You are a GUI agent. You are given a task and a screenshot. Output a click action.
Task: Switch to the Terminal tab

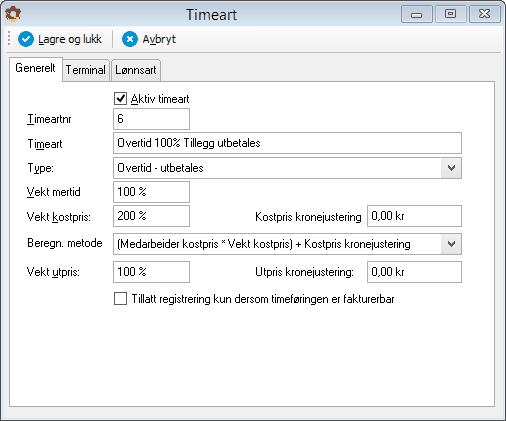click(86, 70)
